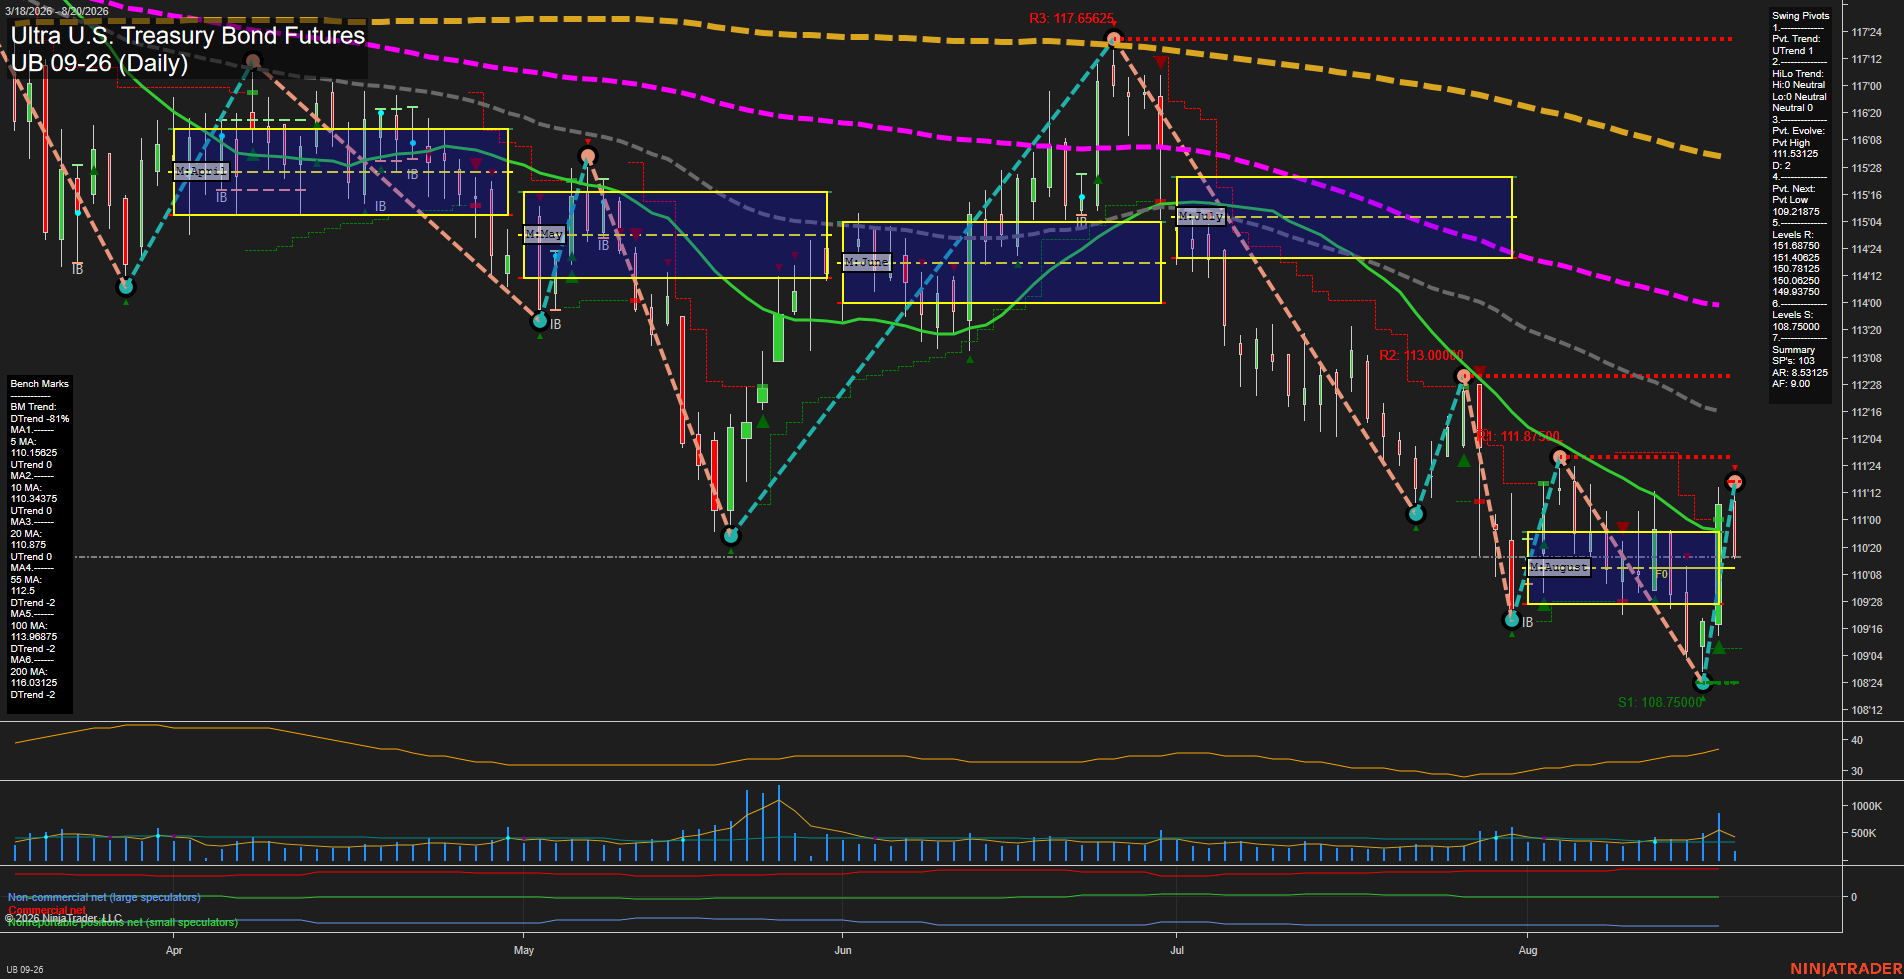Click the Pvt Low 109.21875 value
The width and height of the screenshot is (1904, 979).
pos(1795,212)
